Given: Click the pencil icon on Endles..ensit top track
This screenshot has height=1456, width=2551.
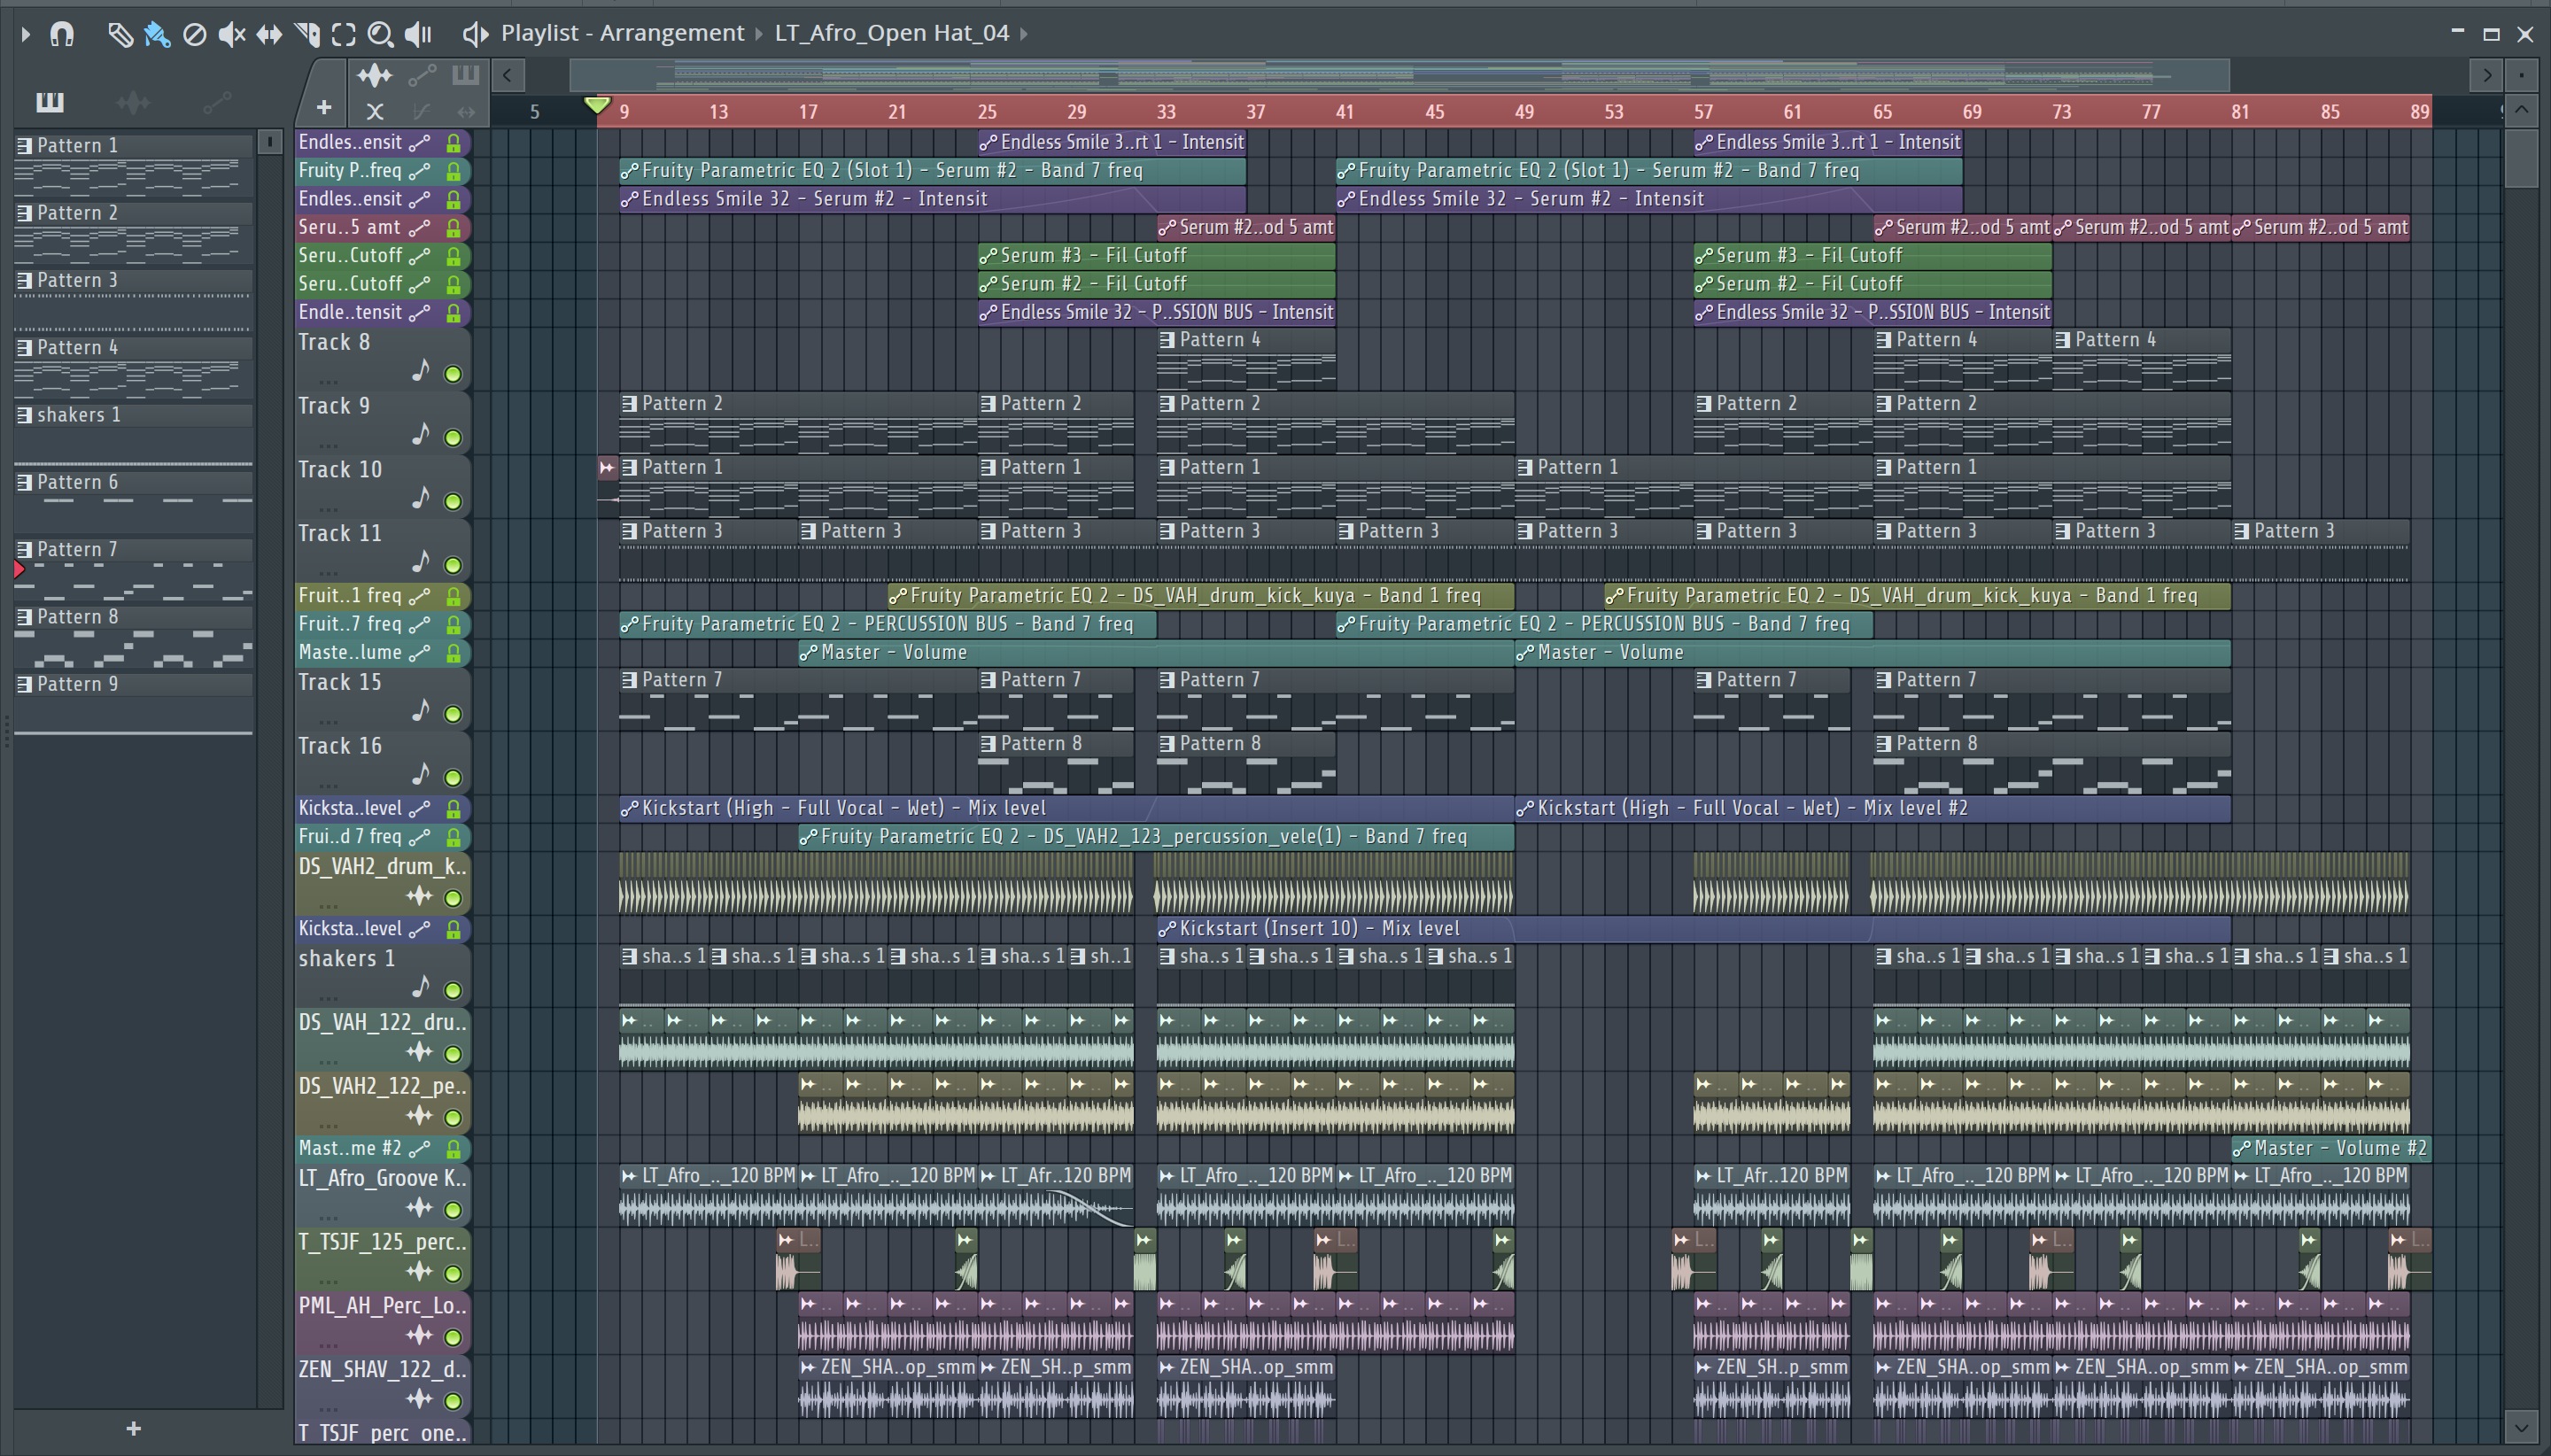Looking at the screenshot, I should [x=420, y=142].
